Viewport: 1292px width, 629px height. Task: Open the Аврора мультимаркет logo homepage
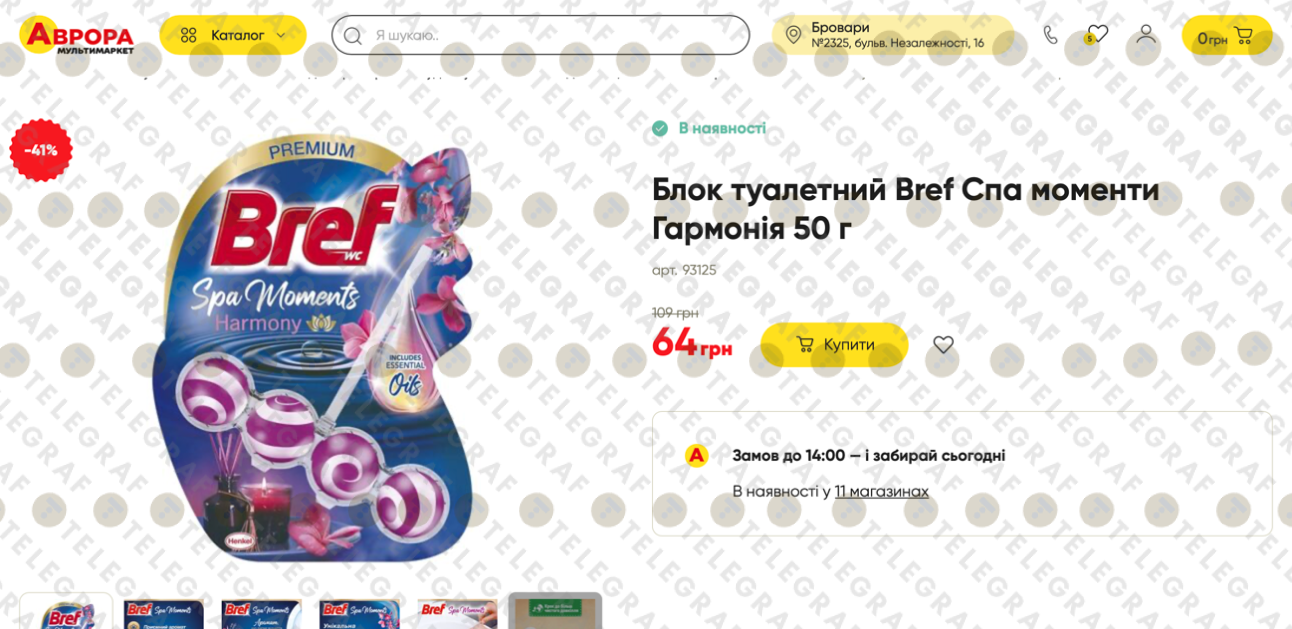tap(76, 35)
